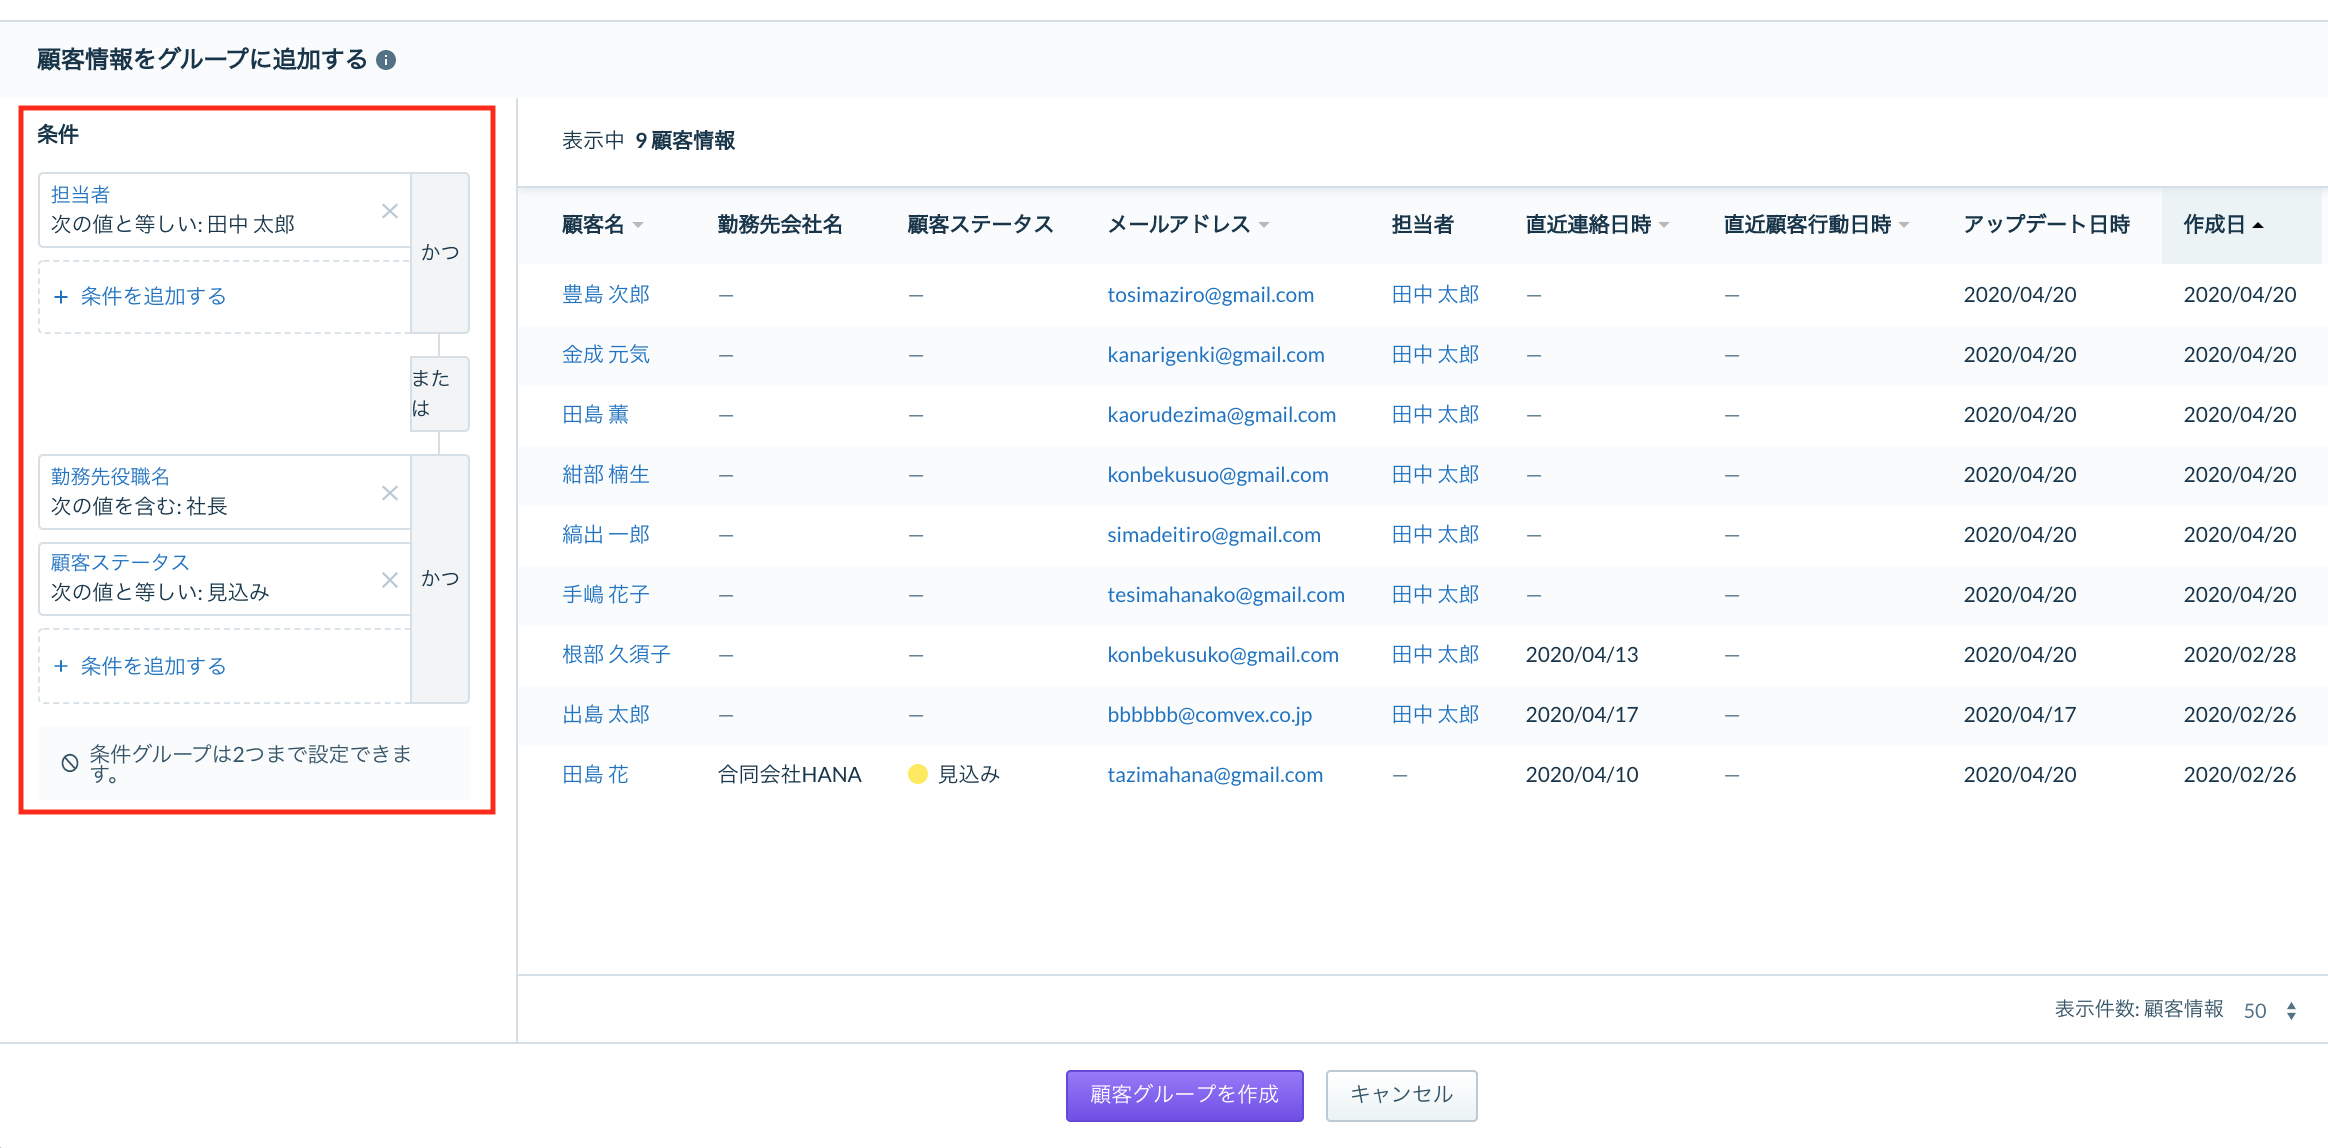Viewport: 2328px width, 1148px height.
Task: Click the info icon beside 顧客情報をグループに追加する
Action: tap(386, 60)
